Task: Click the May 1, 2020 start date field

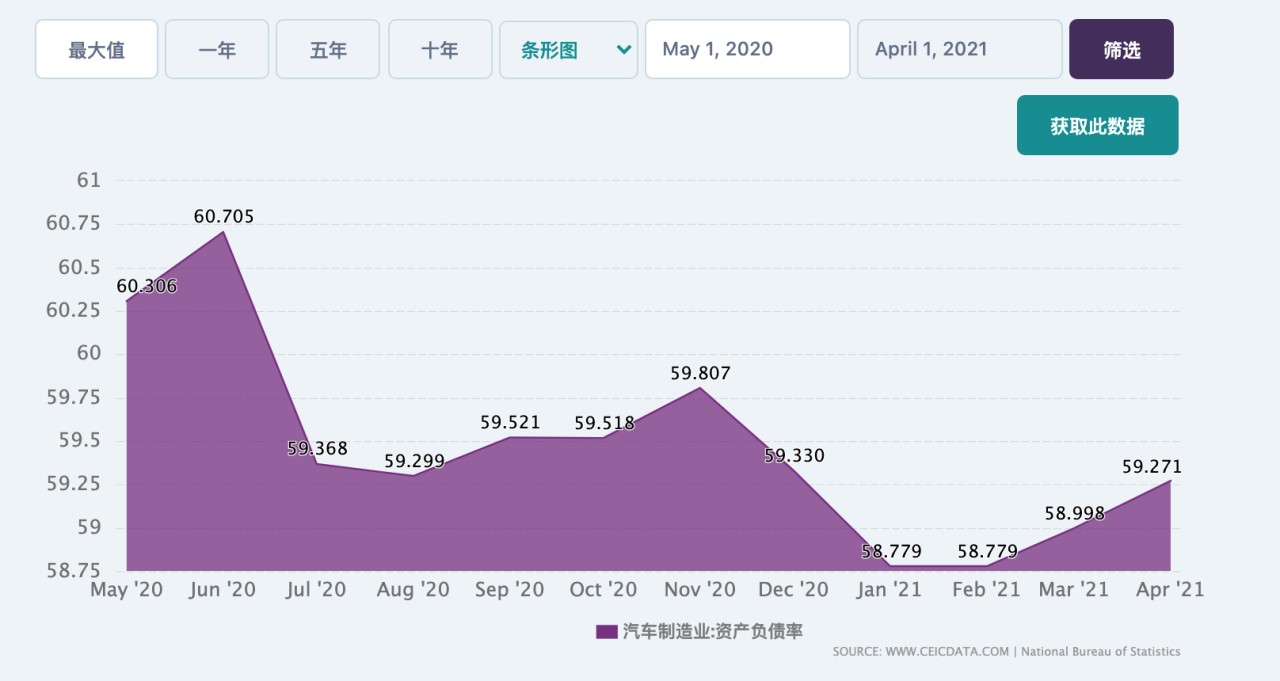Action: coord(746,49)
